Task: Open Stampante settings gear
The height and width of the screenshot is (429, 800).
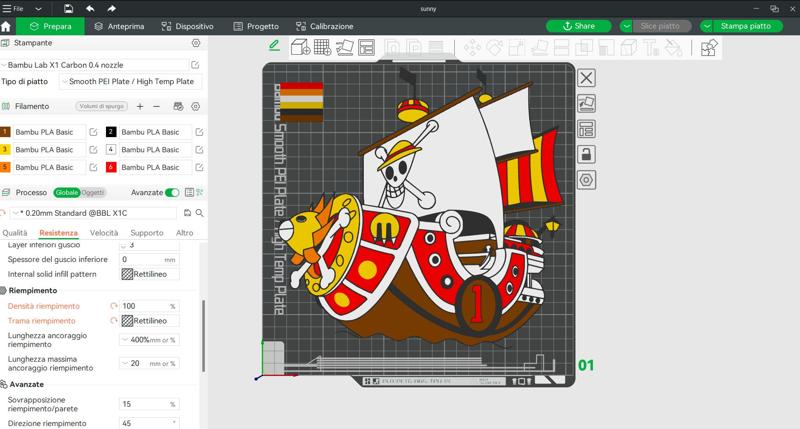Action: click(x=196, y=43)
